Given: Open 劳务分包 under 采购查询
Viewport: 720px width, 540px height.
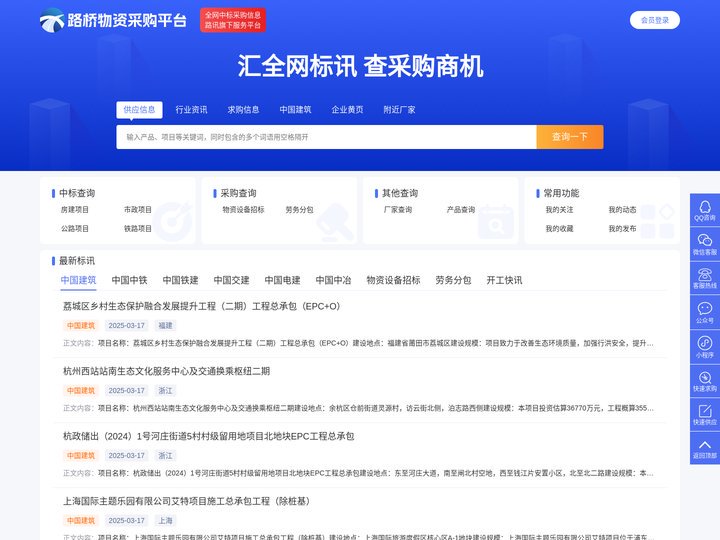Looking at the screenshot, I should tap(299, 210).
